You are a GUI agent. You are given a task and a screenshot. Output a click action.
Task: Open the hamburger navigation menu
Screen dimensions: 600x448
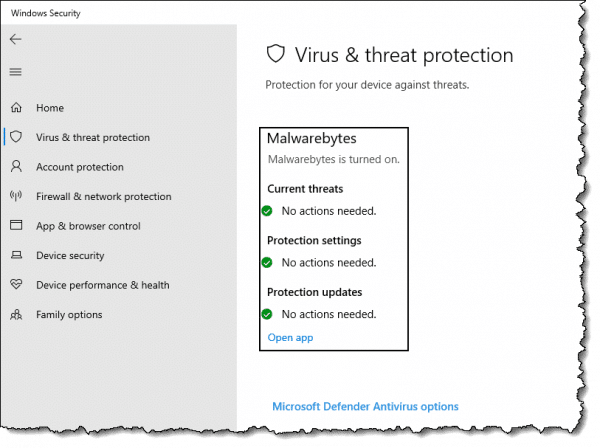coord(16,72)
